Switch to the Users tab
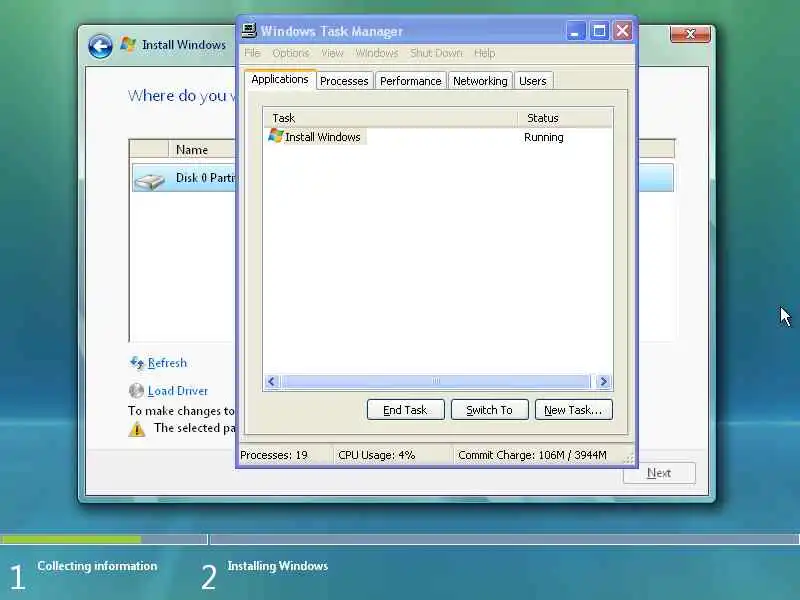 coord(533,81)
